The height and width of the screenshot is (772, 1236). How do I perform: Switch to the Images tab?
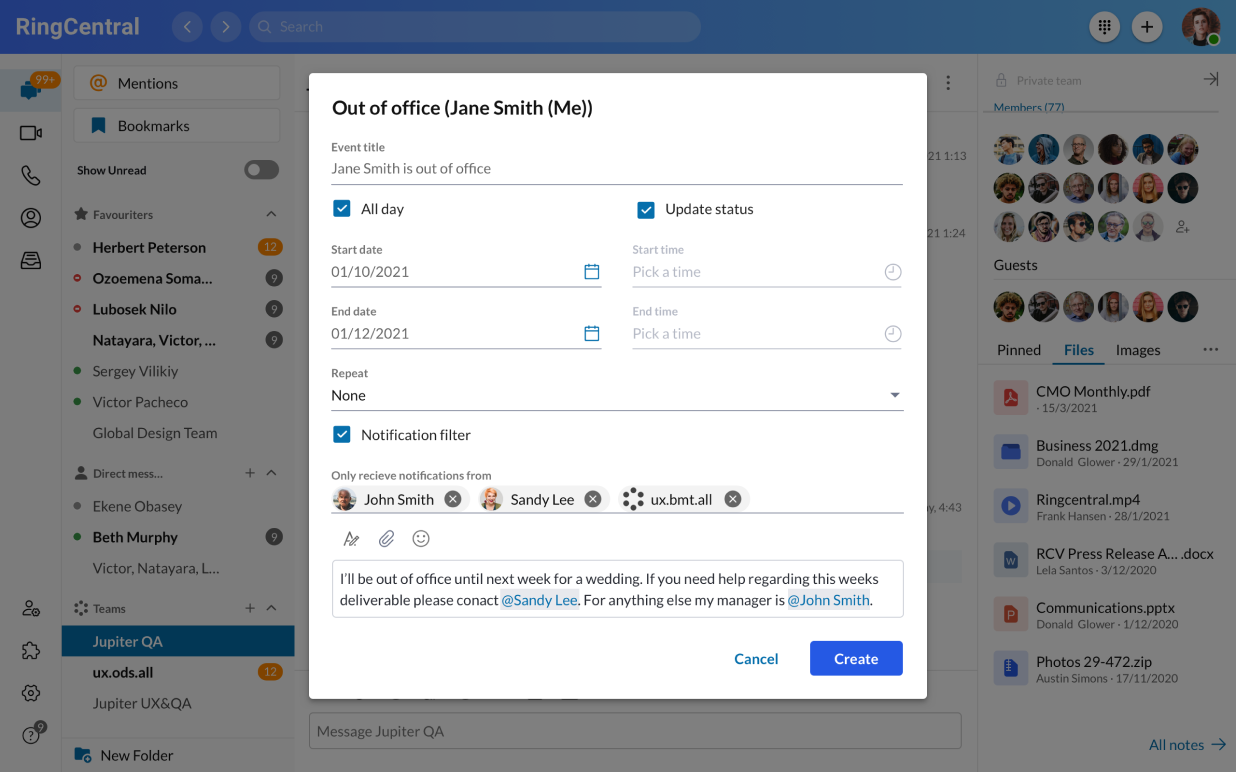1139,350
